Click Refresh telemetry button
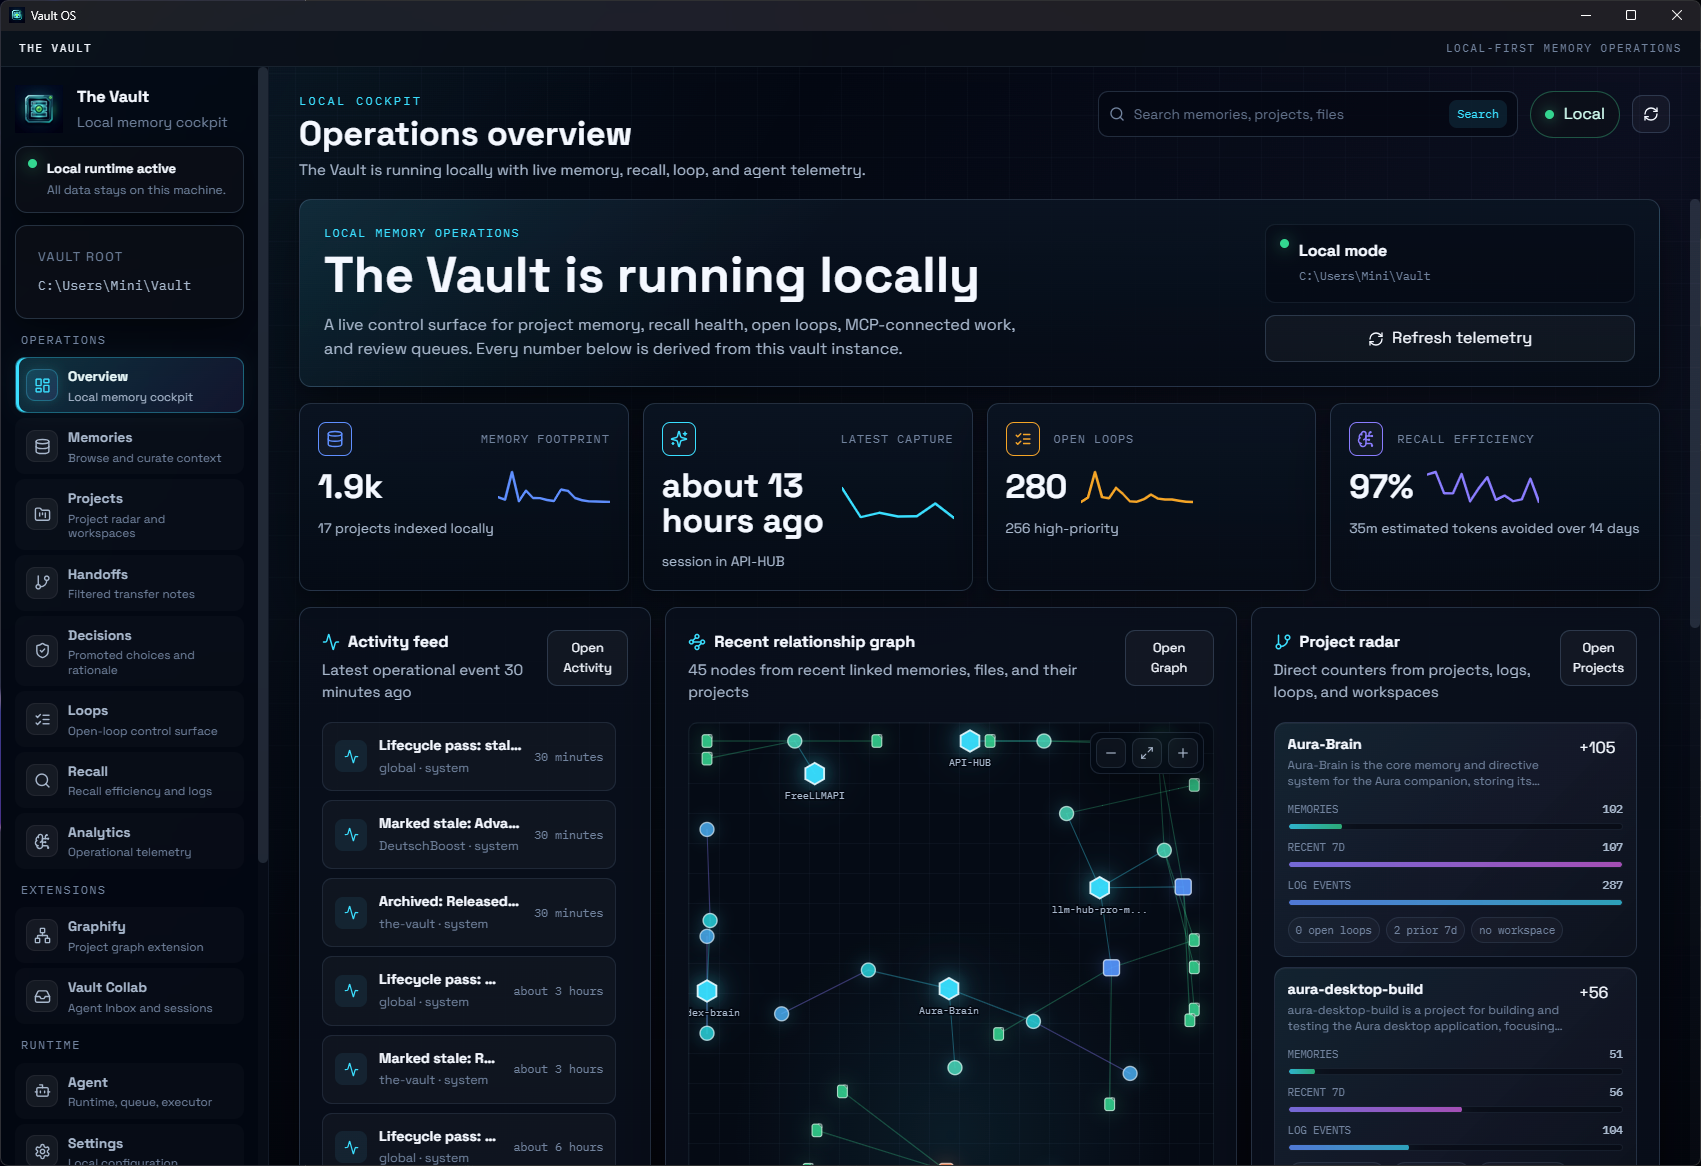Image resolution: width=1701 pixels, height=1166 pixels. pyautogui.click(x=1449, y=338)
